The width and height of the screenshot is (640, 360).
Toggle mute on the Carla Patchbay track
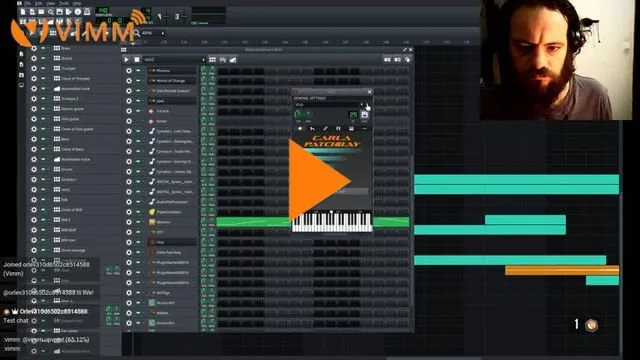(139, 252)
